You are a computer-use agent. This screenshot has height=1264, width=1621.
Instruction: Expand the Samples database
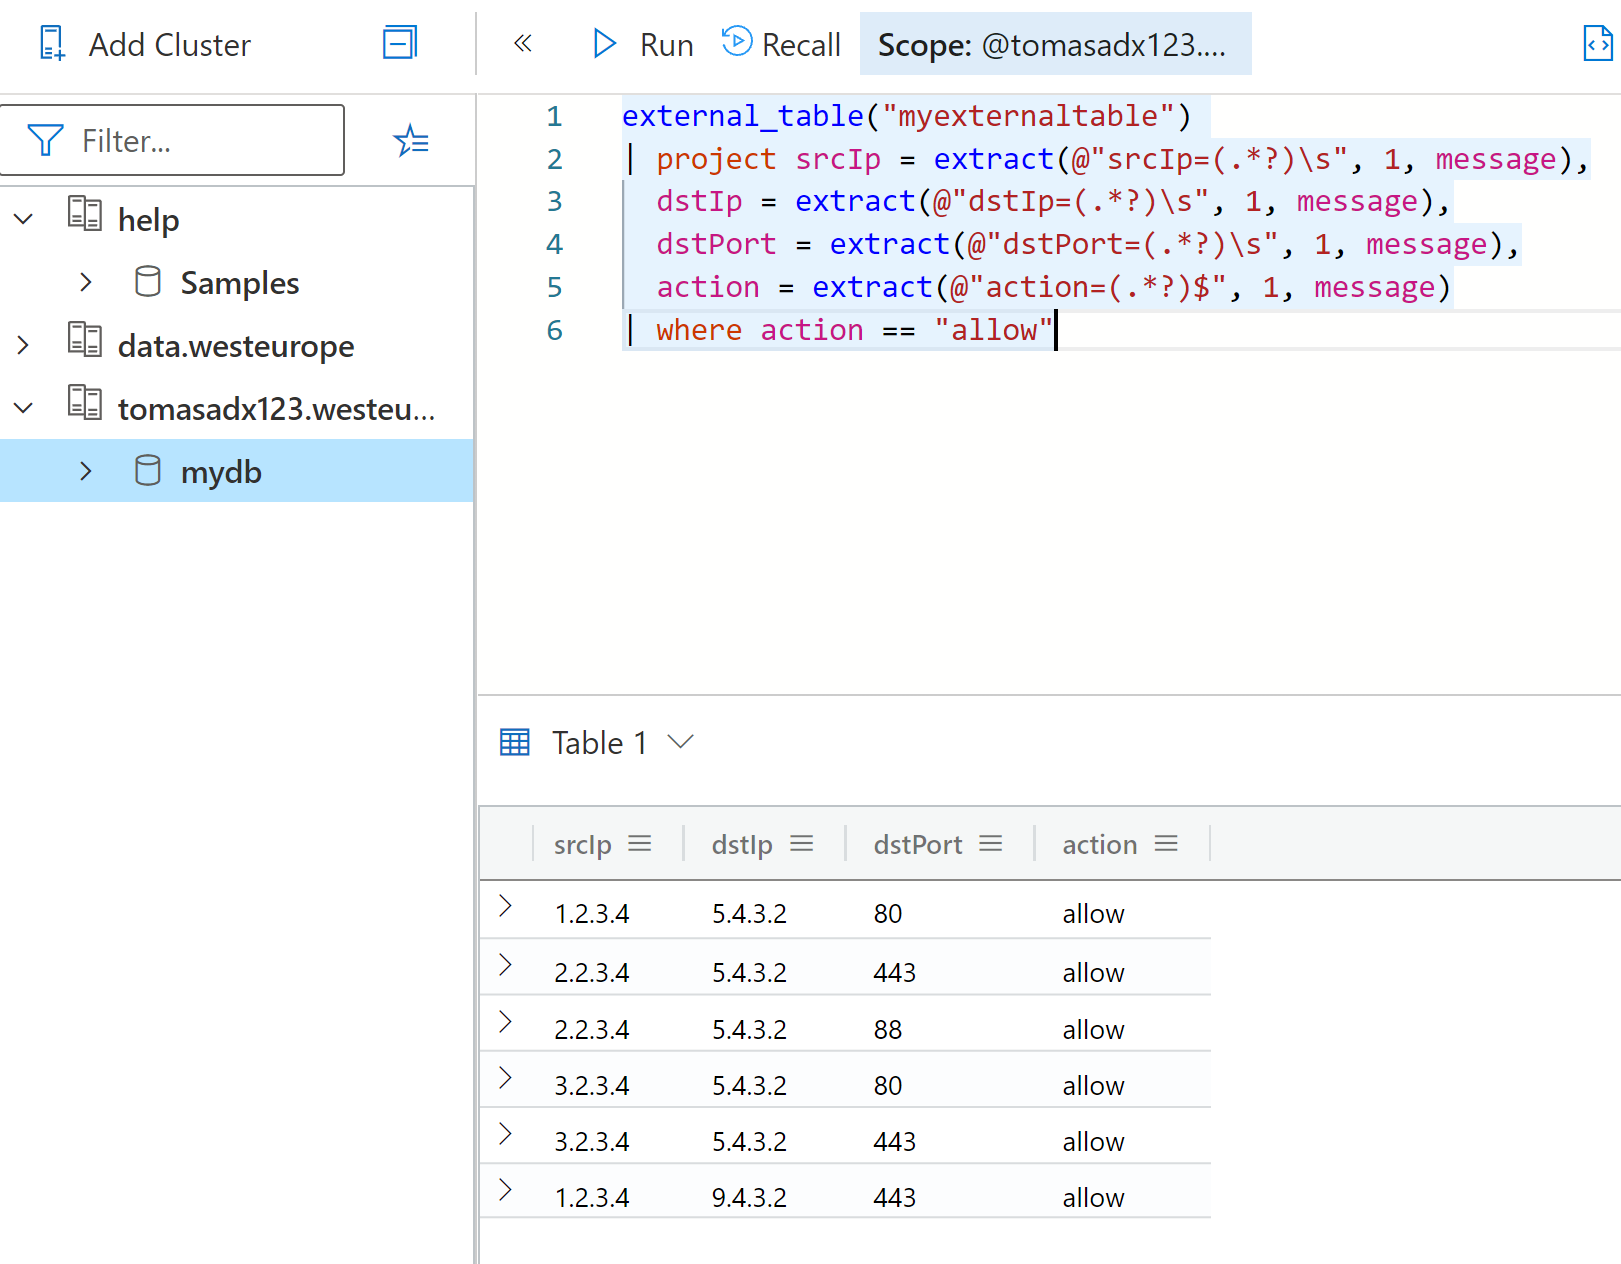(86, 282)
